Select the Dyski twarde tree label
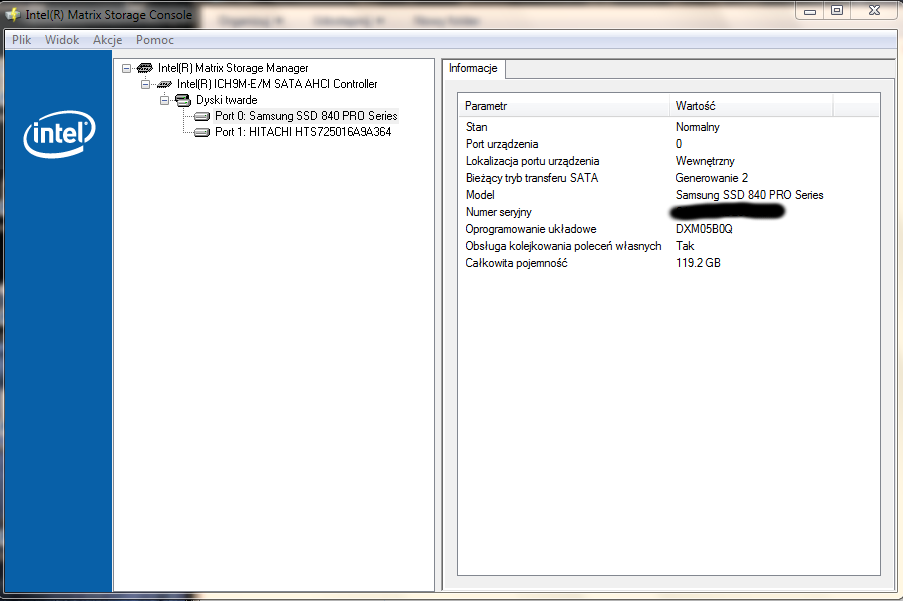Screen dimensions: 903x601 tap(226, 100)
